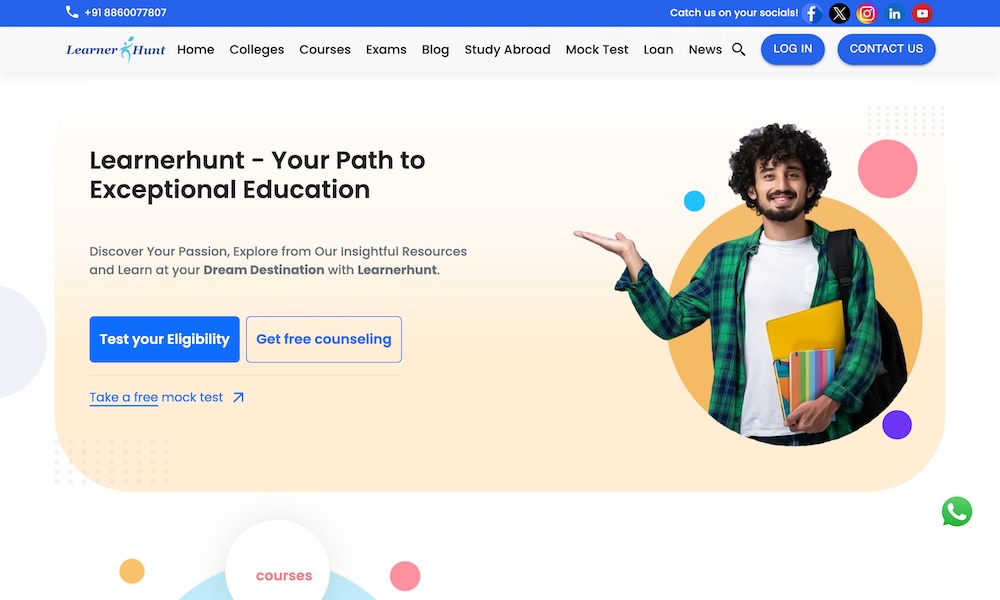Open the Courses menu item
This screenshot has width=1000, height=600.
tap(325, 49)
